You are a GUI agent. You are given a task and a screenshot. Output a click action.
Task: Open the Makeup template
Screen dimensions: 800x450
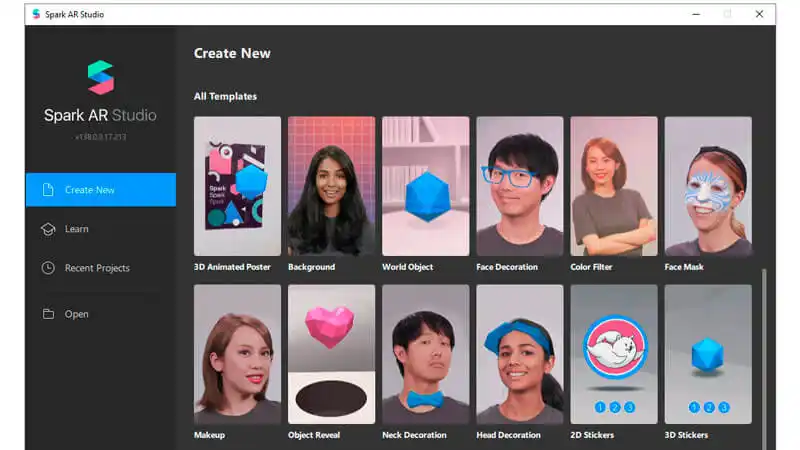pyautogui.click(x=237, y=354)
